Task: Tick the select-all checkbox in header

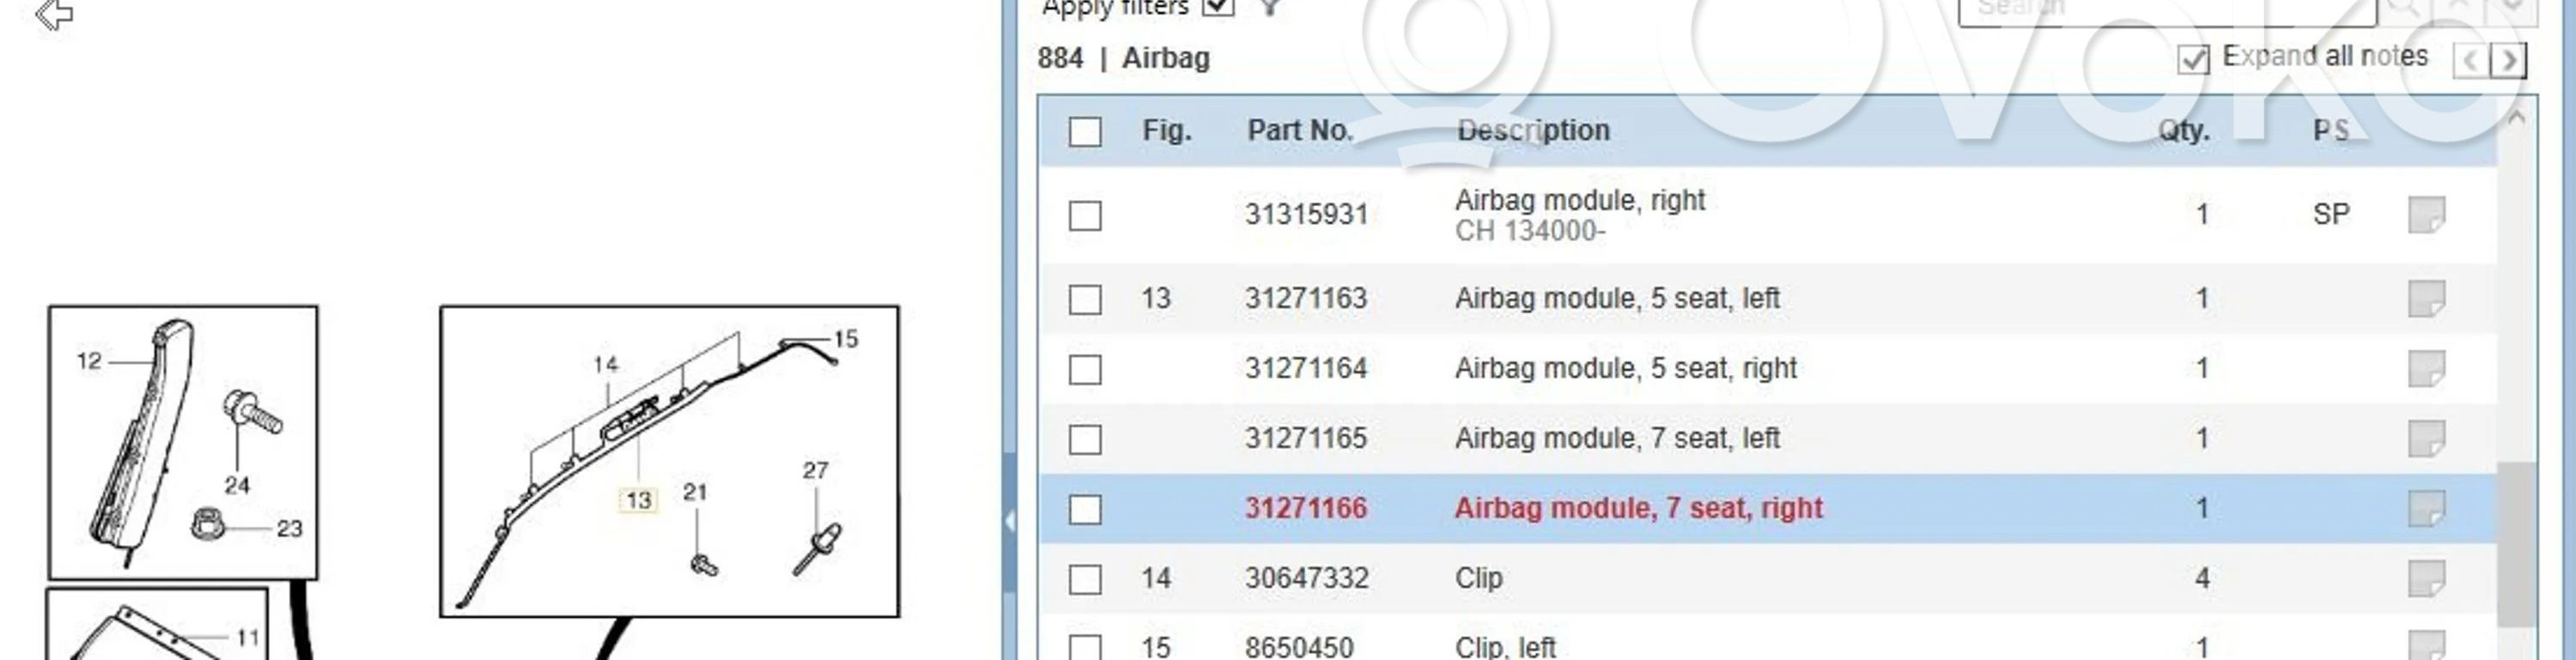Action: pos(1085,131)
